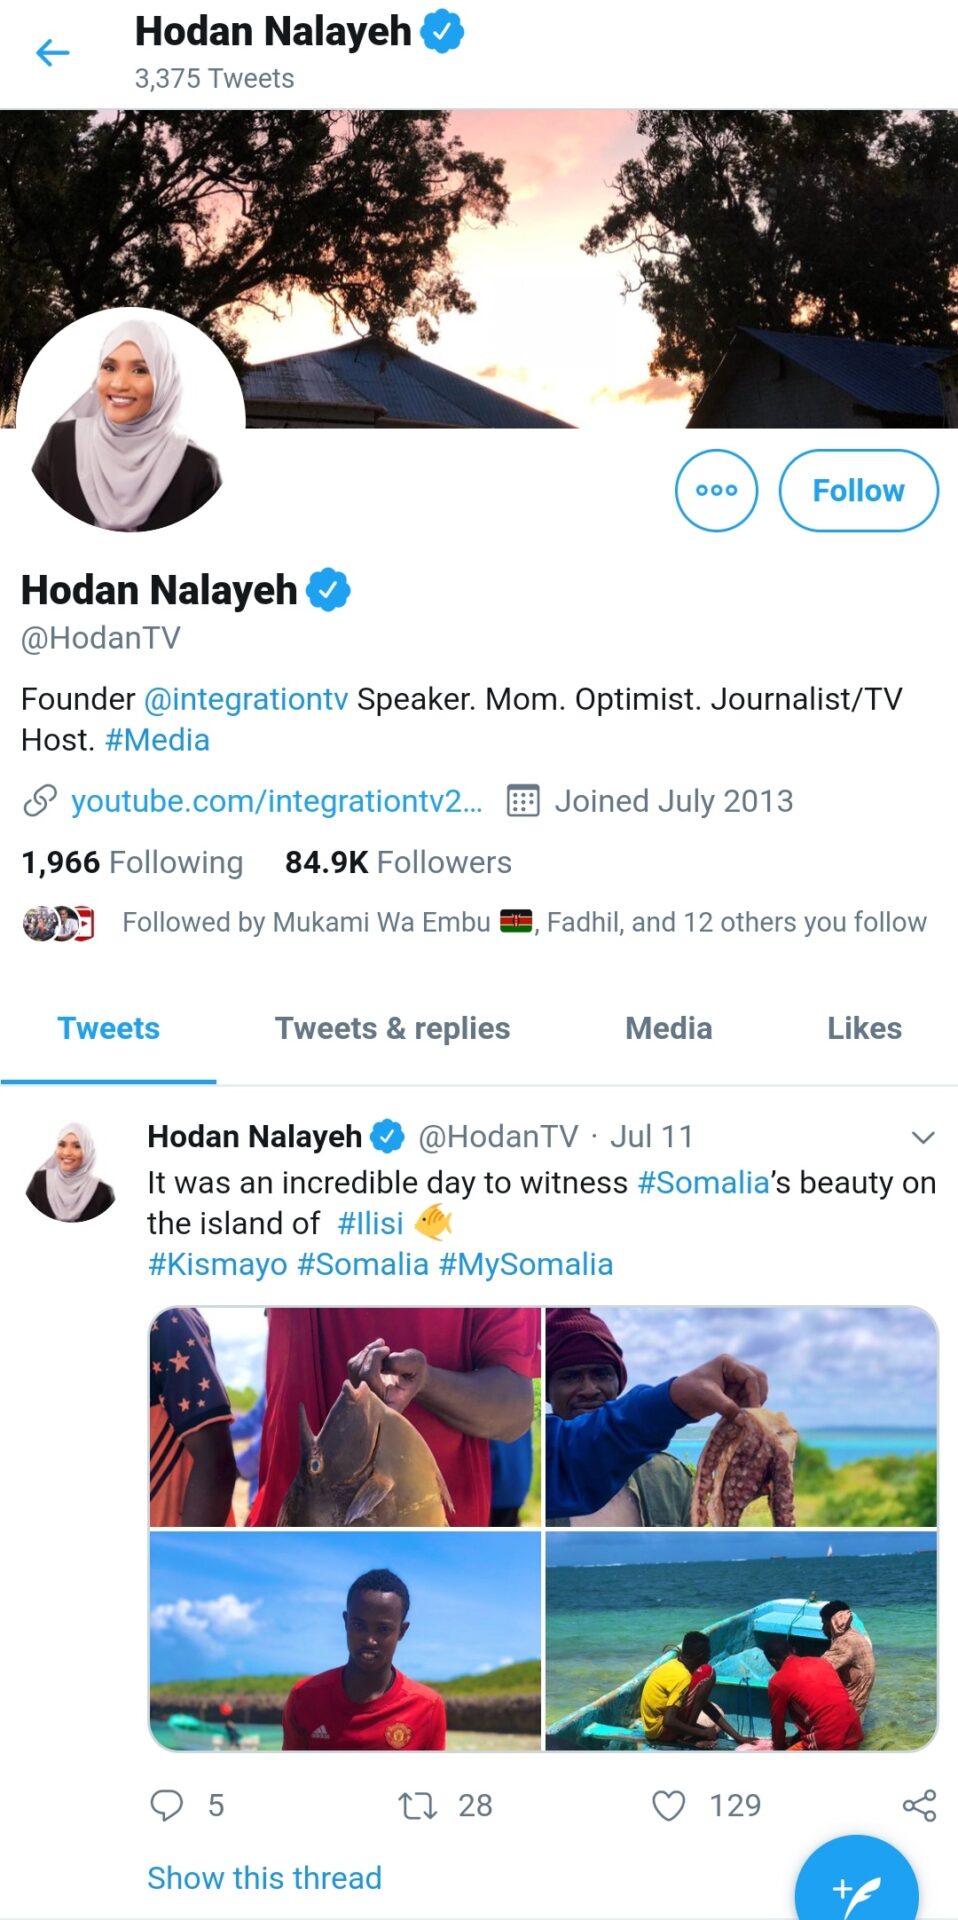The width and height of the screenshot is (958, 1920).
Task: Share the tweet via share icon
Action: (919, 1805)
